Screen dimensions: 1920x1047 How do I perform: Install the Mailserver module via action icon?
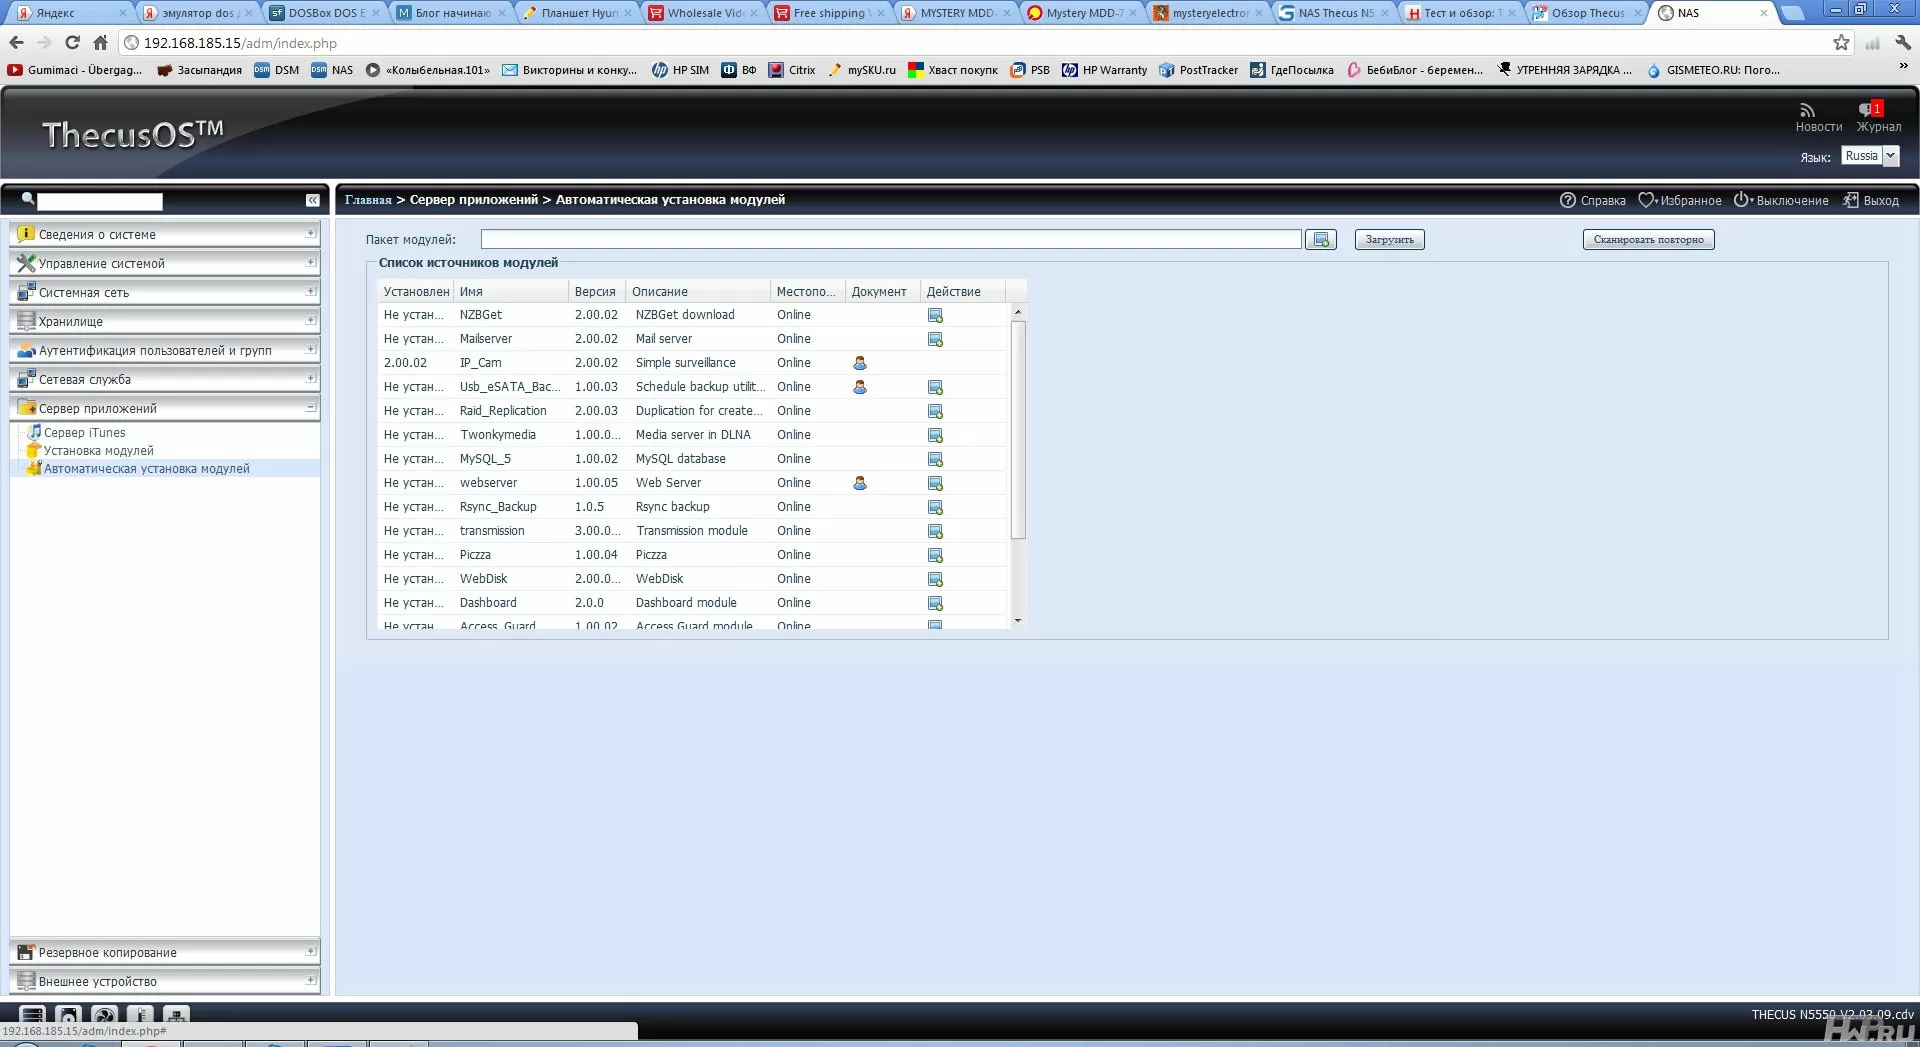click(x=935, y=339)
